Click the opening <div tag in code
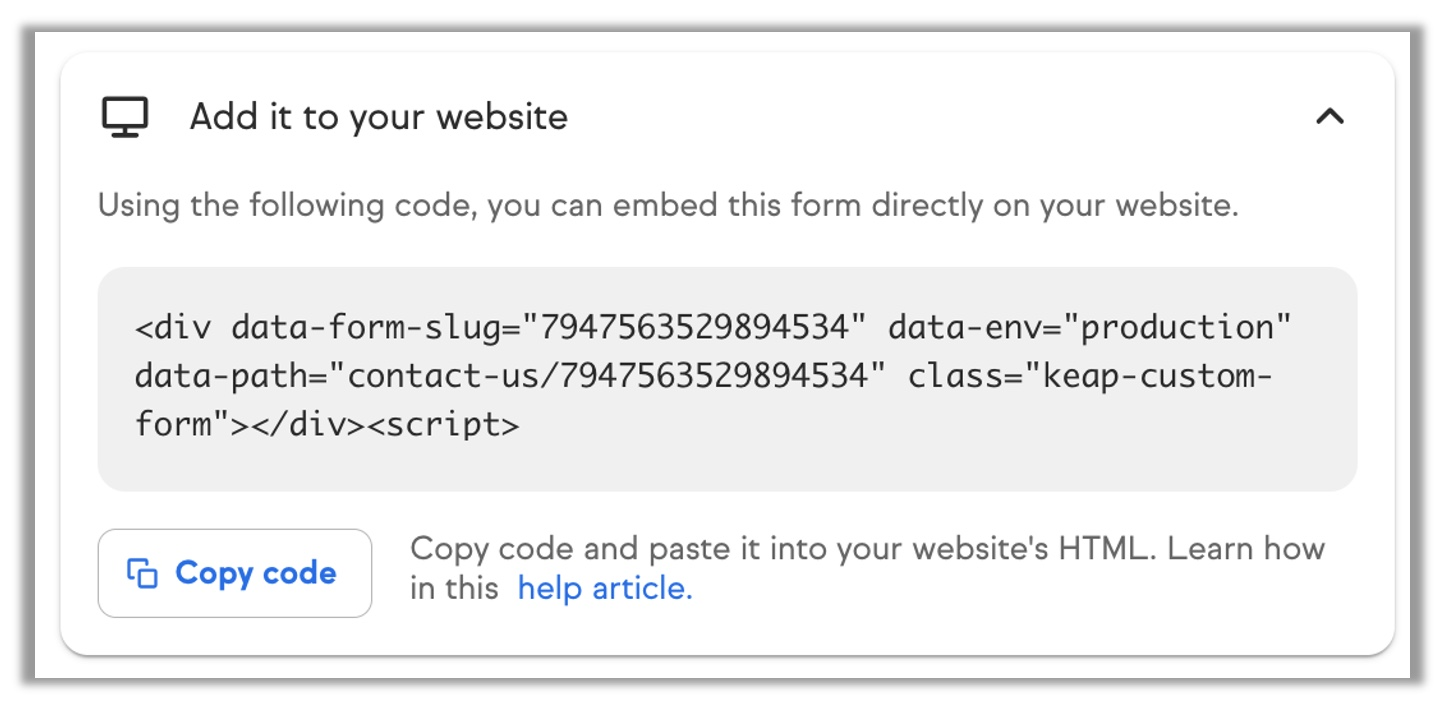The height and width of the screenshot is (710, 1444). (173, 327)
